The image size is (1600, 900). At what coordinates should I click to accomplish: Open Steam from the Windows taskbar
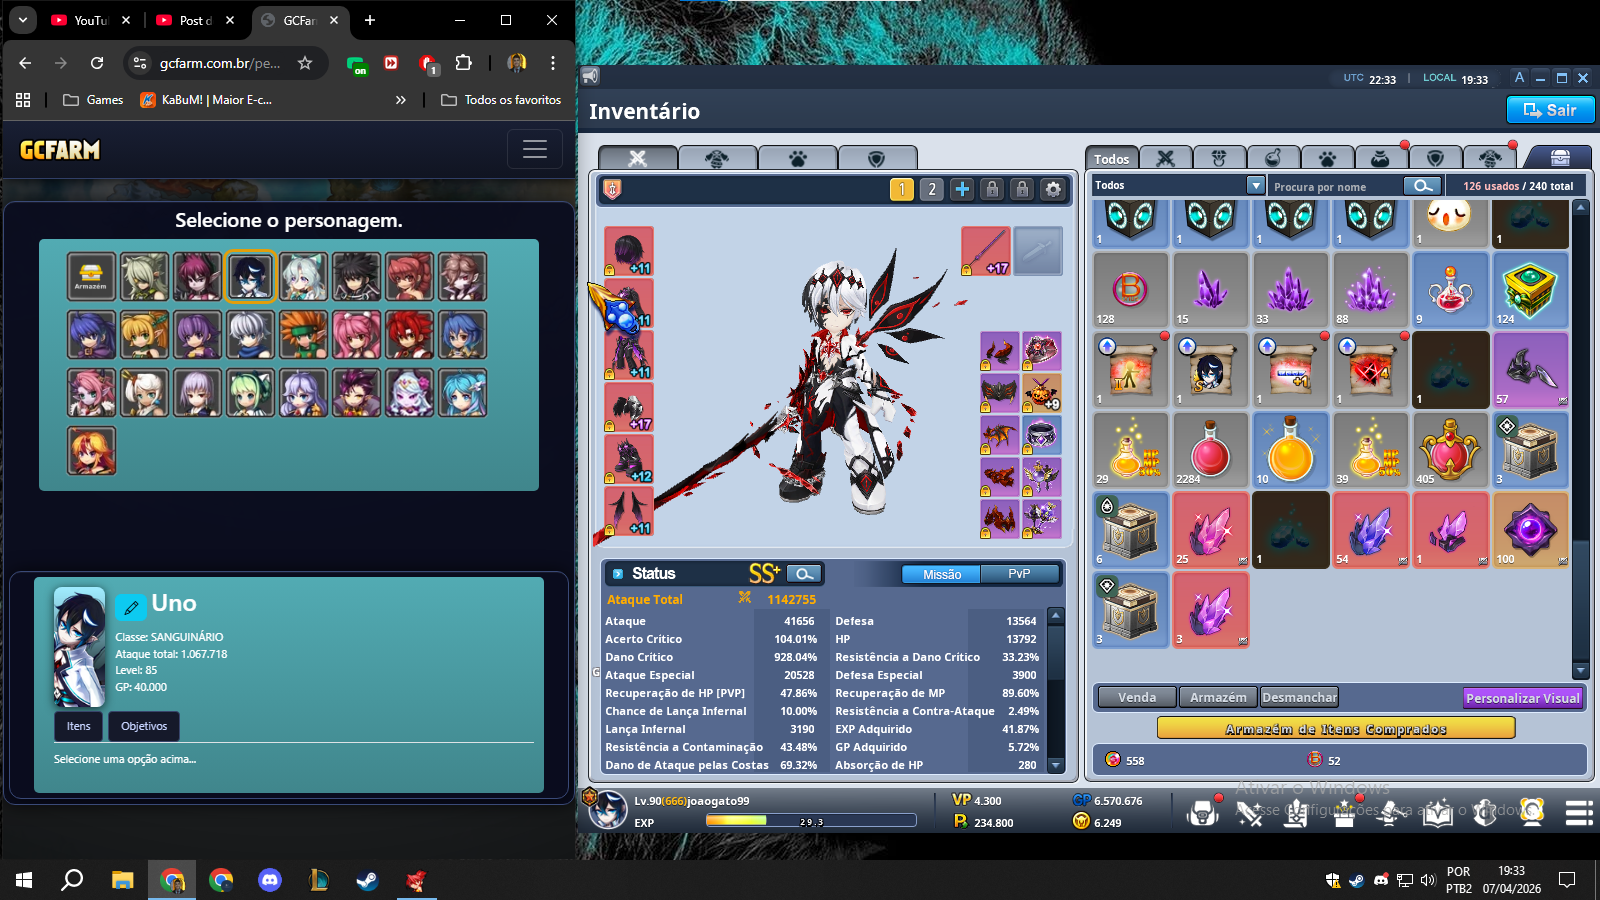pyautogui.click(x=367, y=880)
